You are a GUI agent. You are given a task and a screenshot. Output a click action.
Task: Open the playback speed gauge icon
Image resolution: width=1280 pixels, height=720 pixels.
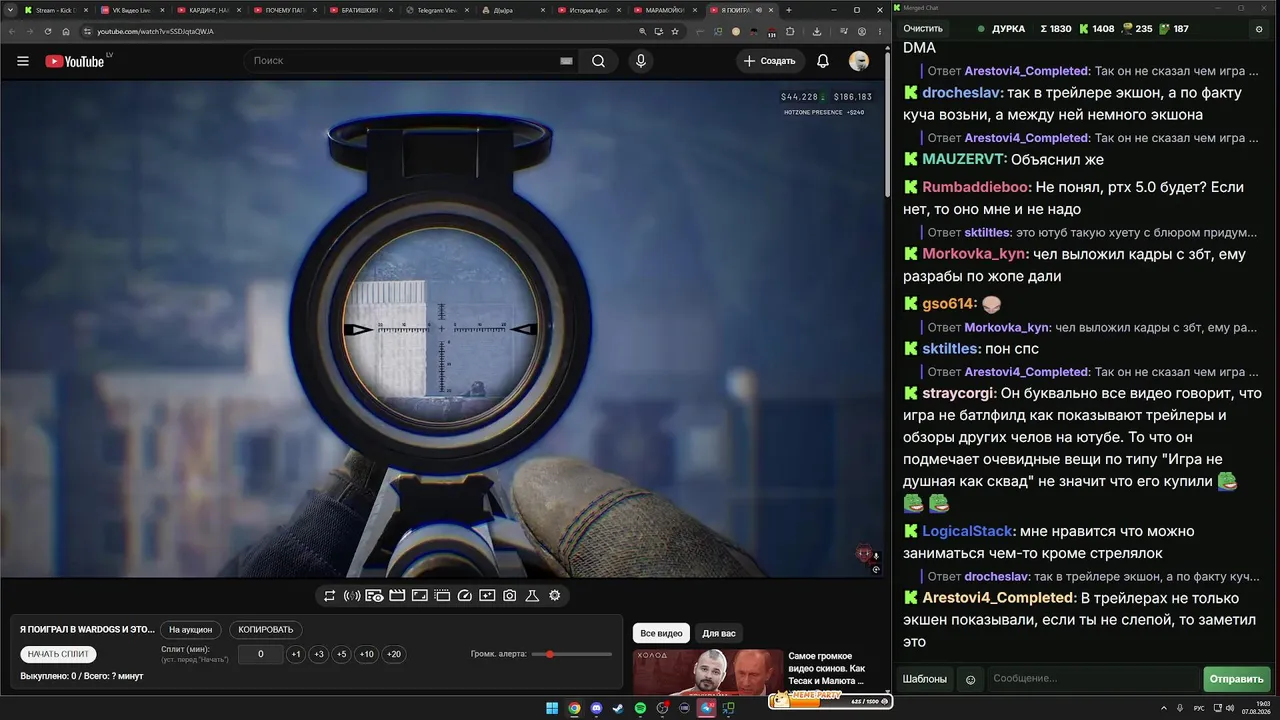(464, 595)
